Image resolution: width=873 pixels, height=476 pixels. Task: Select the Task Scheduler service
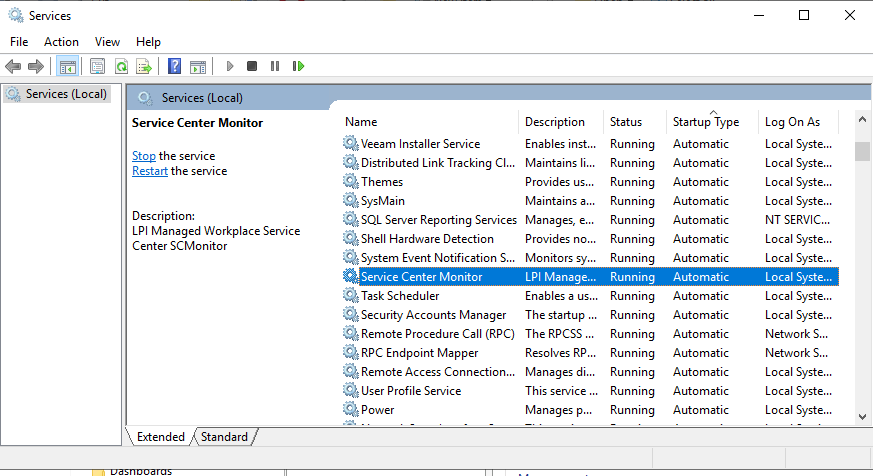pos(400,296)
